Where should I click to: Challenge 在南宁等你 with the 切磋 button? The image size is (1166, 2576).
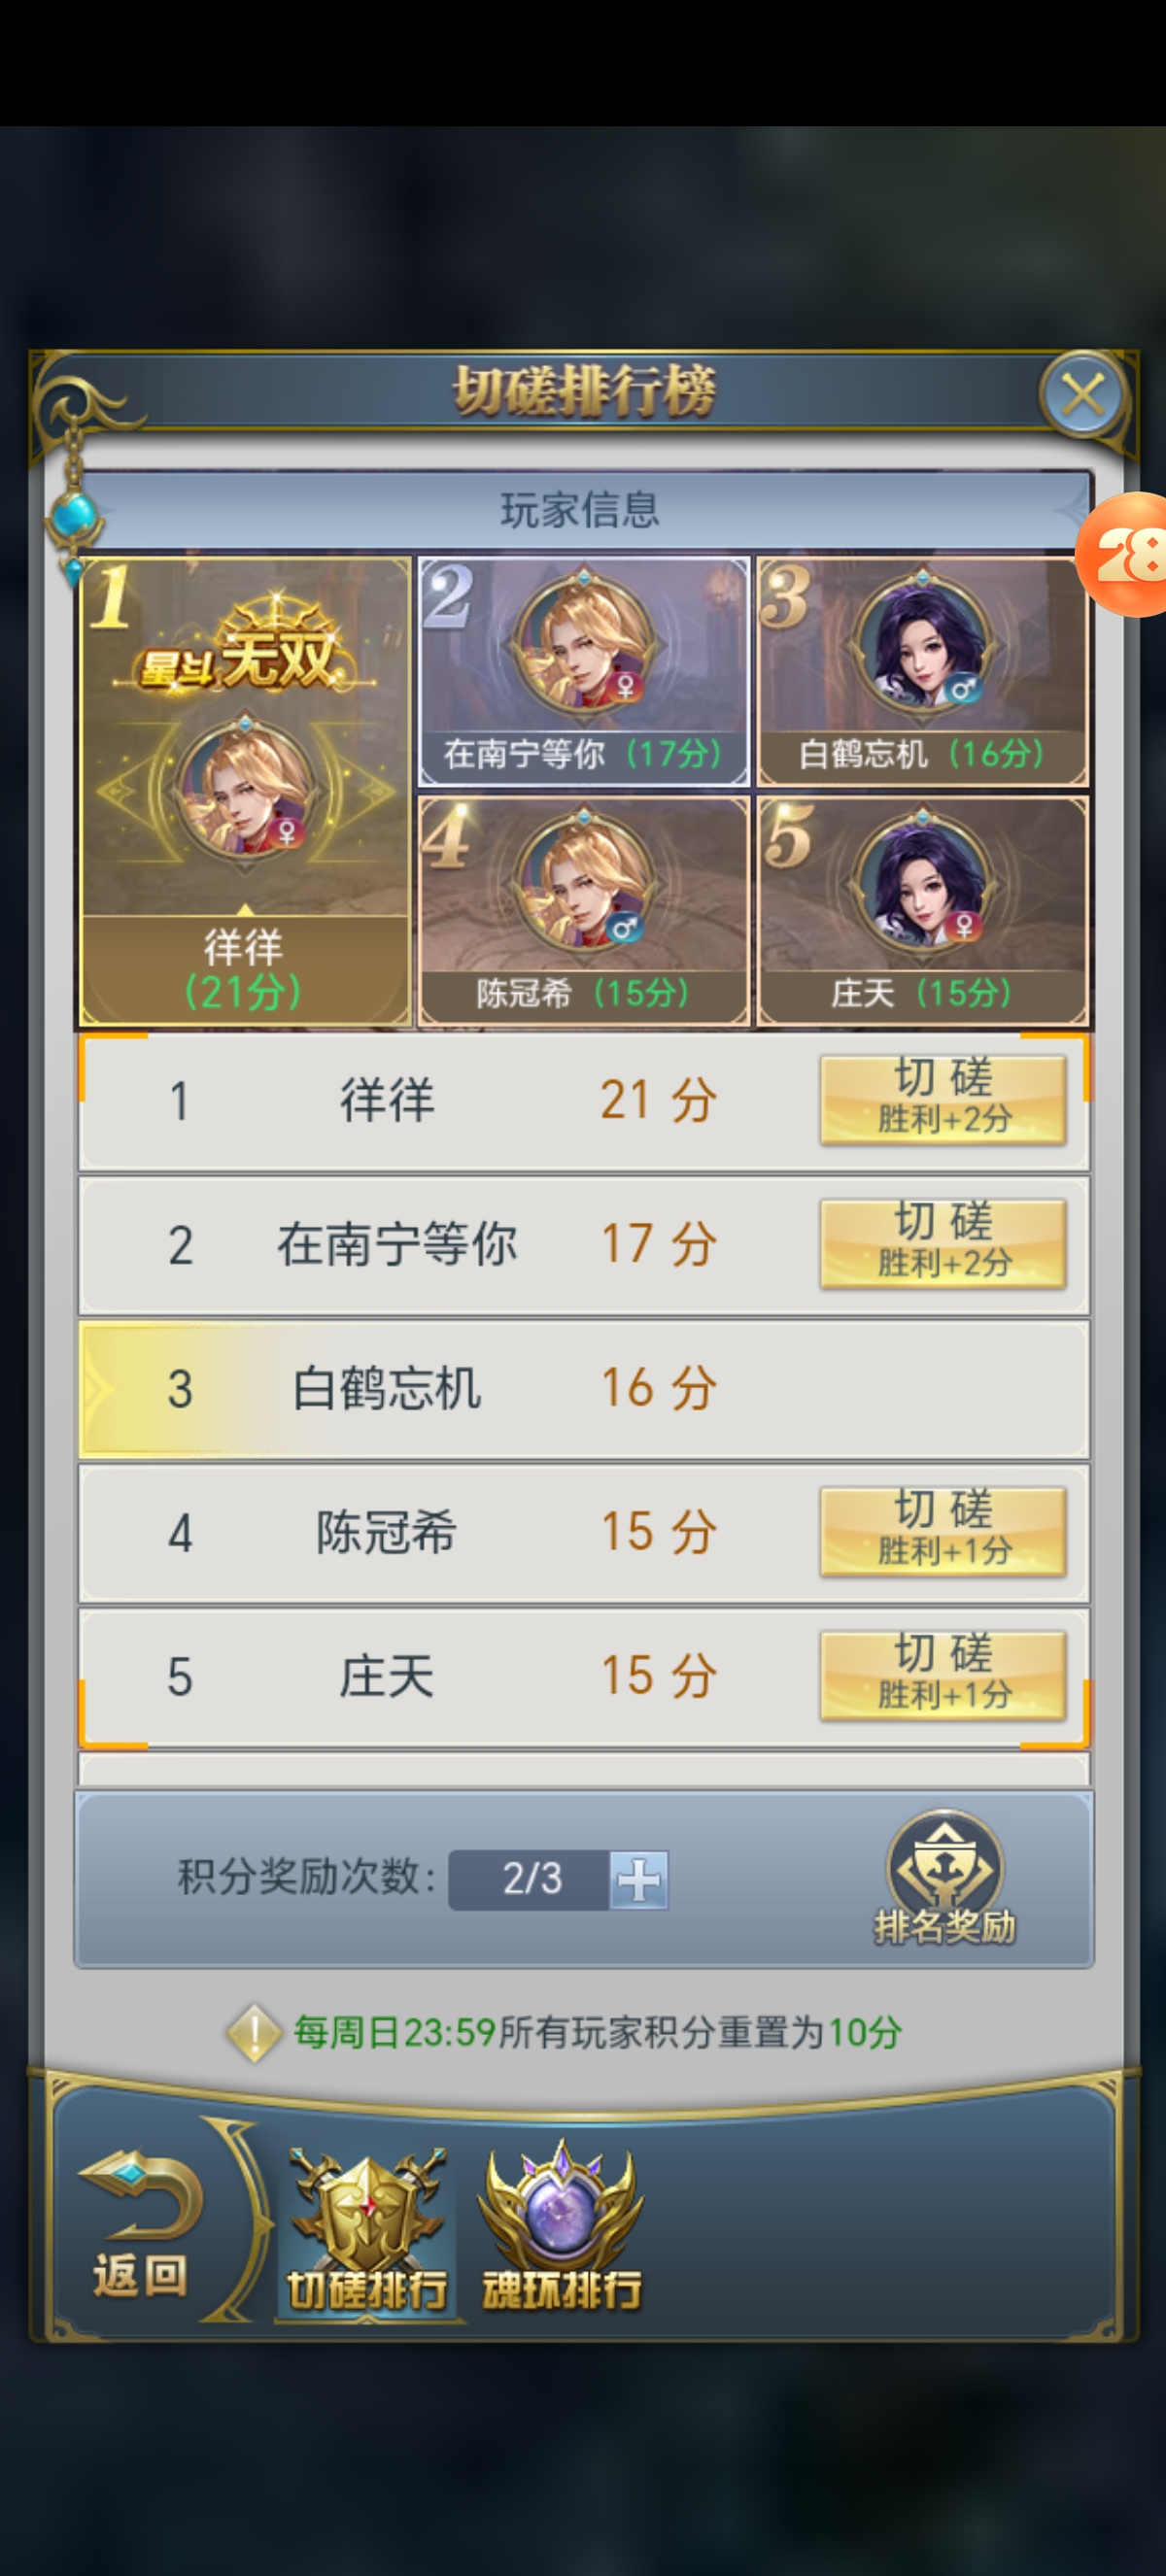pos(943,1244)
